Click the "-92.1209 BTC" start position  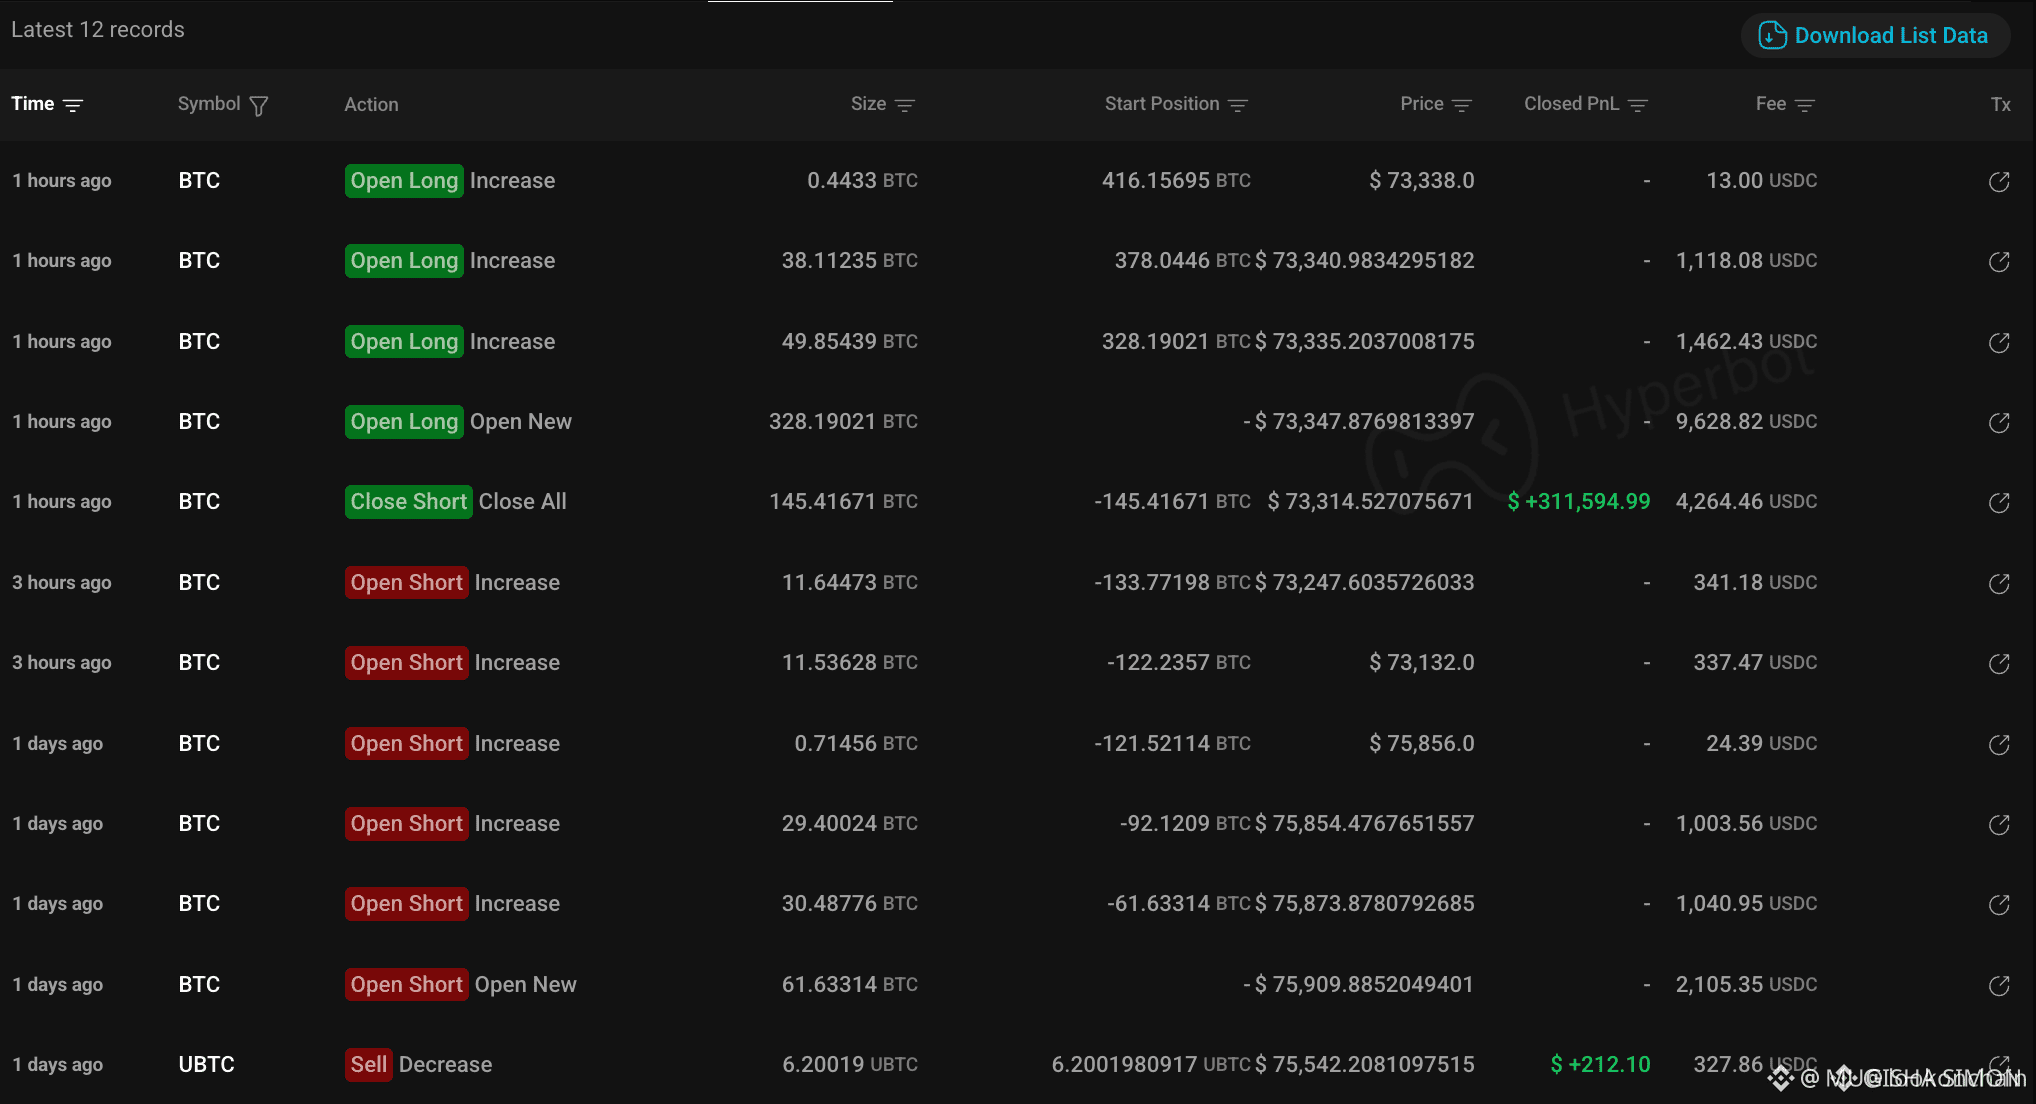tap(1186, 823)
